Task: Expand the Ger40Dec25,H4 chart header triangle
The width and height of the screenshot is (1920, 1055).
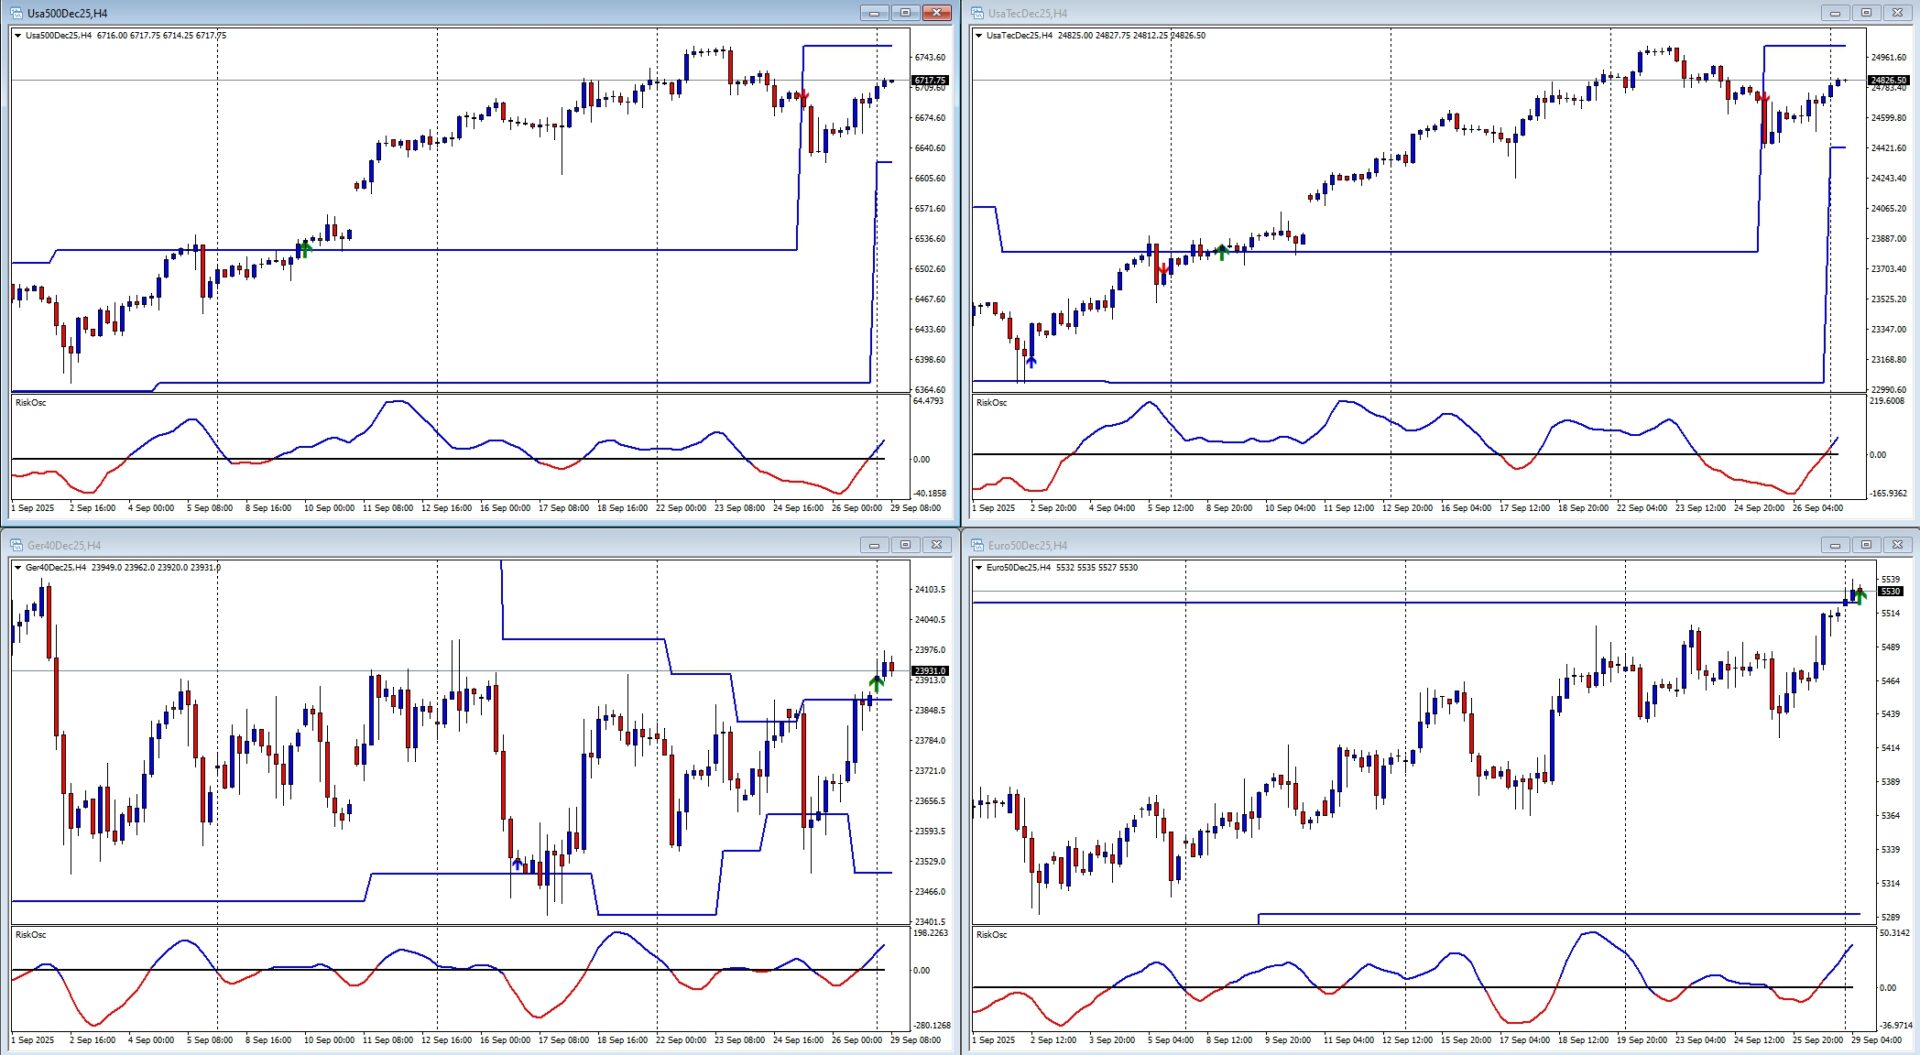Action: point(18,568)
